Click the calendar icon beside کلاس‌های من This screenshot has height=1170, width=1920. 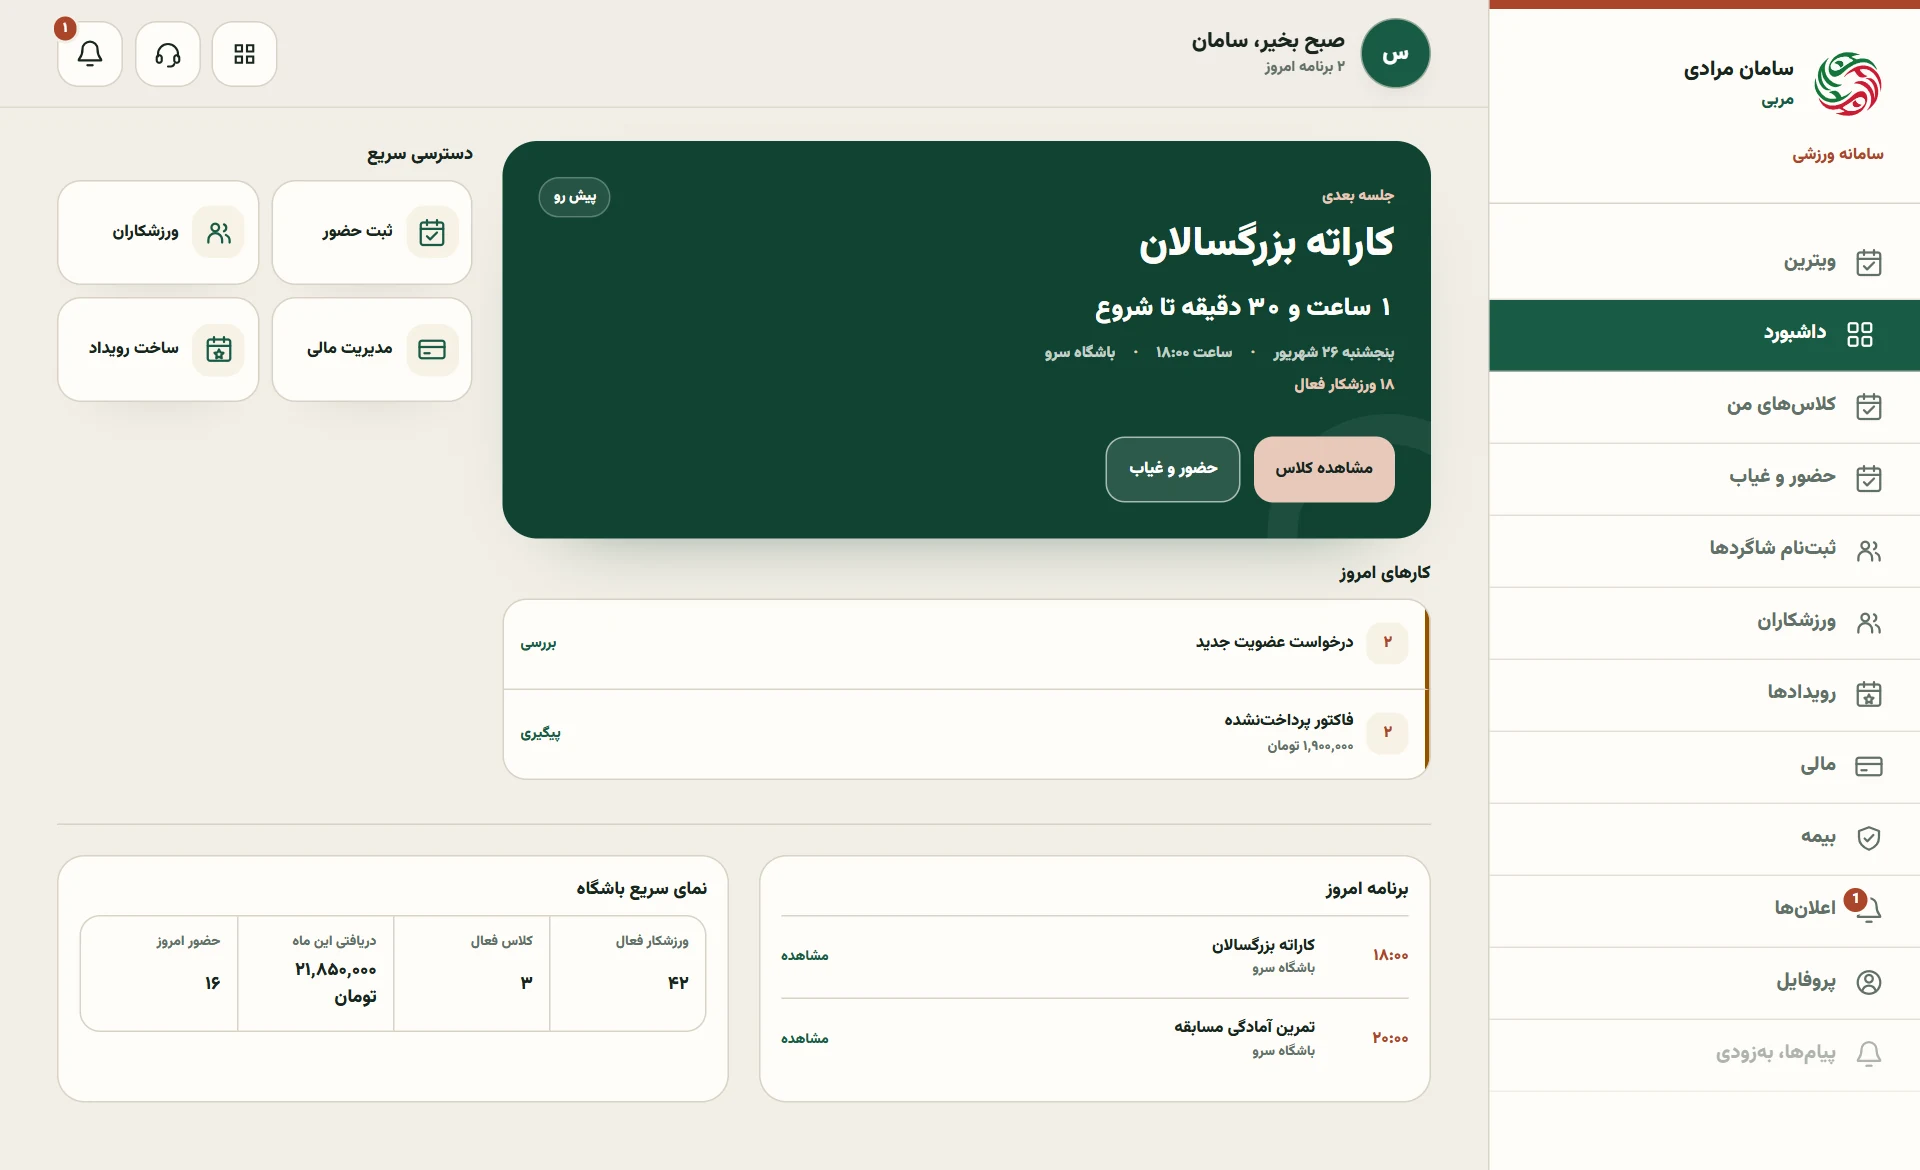click(x=1868, y=406)
